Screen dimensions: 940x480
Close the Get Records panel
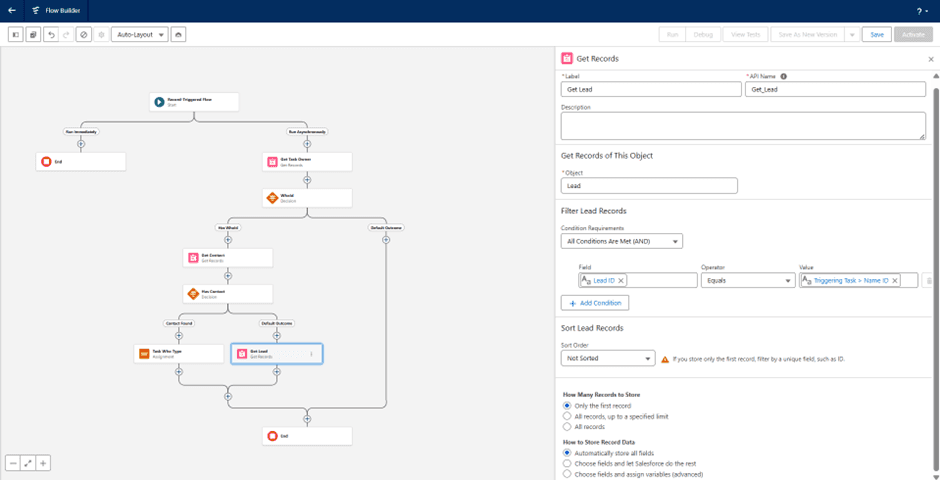click(x=930, y=59)
